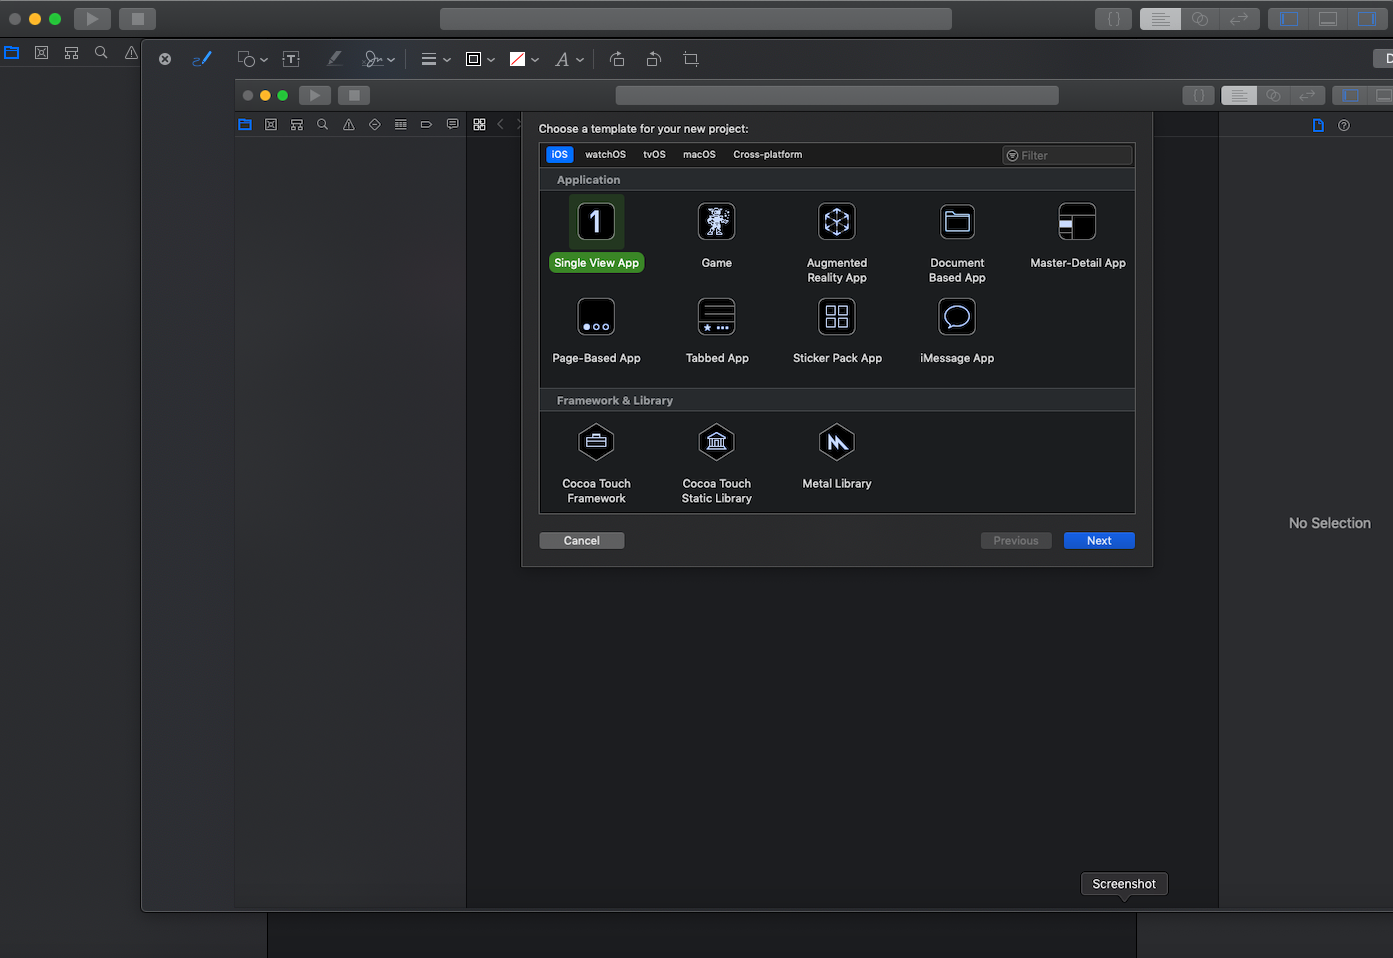Click the inner window Stop button
The image size is (1393, 958).
click(x=354, y=95)
